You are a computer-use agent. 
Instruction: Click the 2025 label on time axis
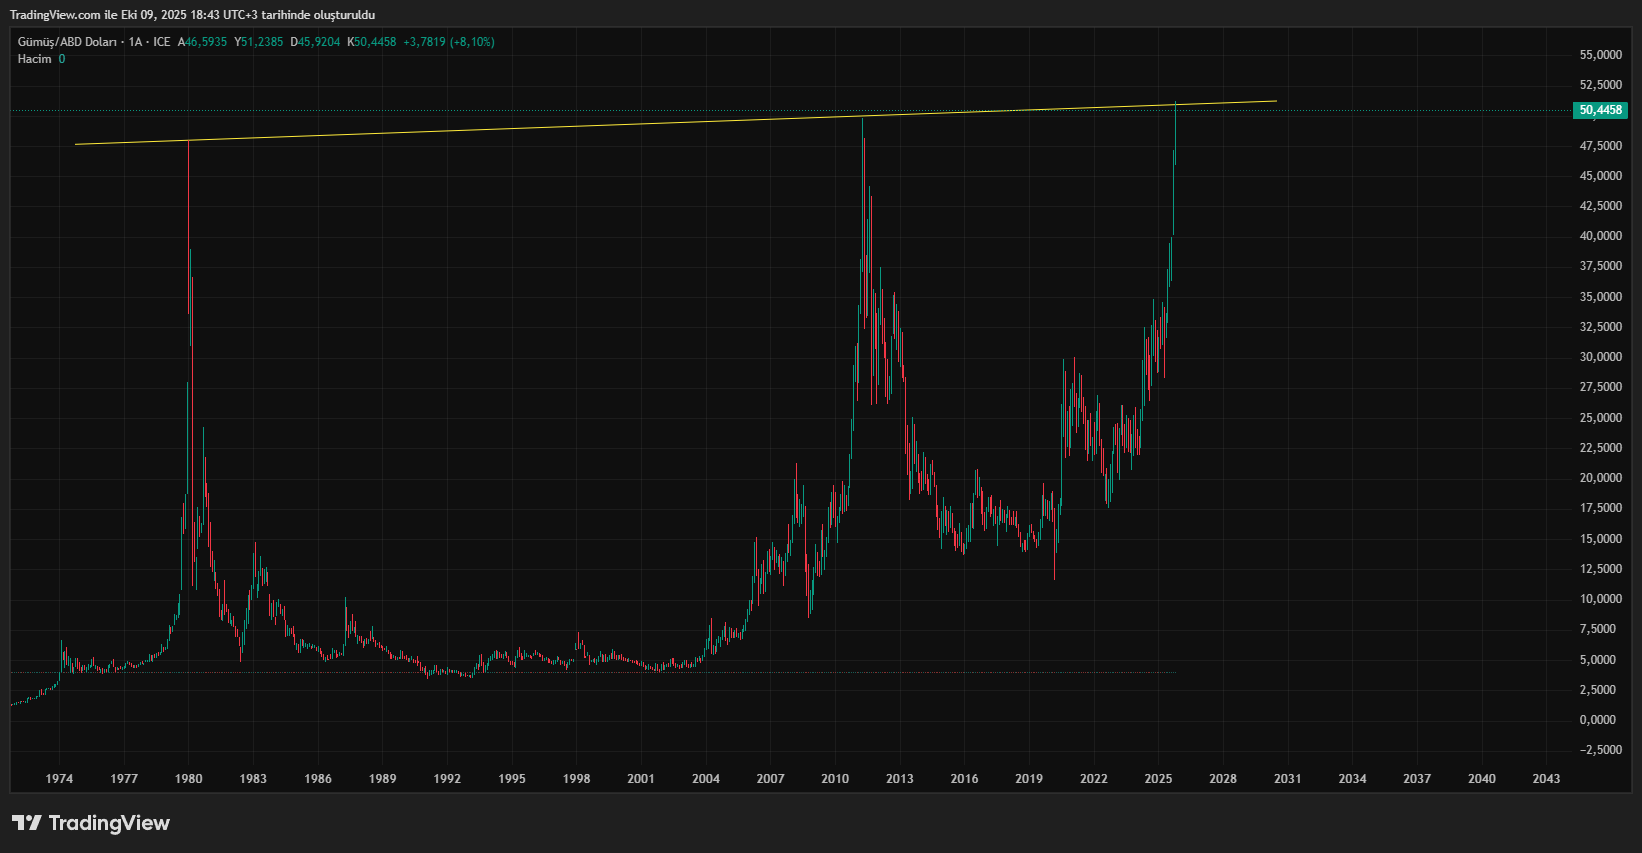point(1158,779)
